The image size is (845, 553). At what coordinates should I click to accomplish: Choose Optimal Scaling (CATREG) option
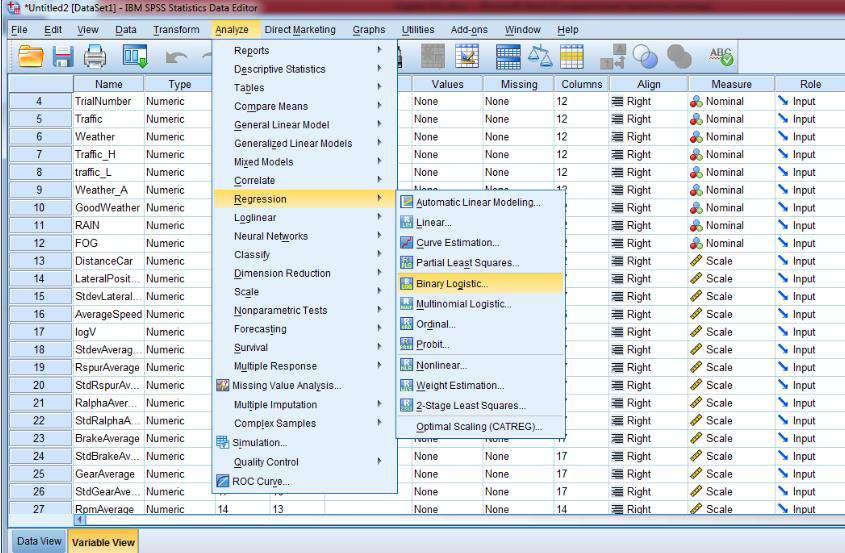(x=481, y=426)
